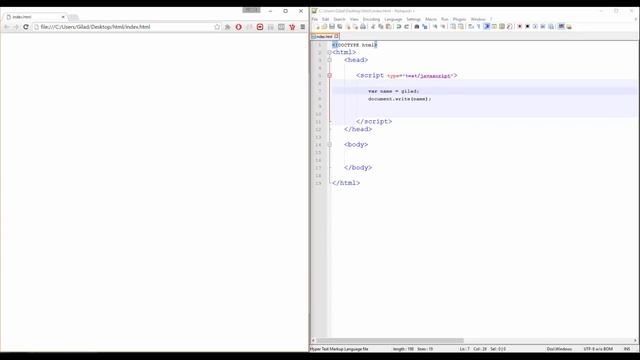Screen dimensions: 640x360
Task: Click the Paste toolbar icon
Action: point(388,27)
